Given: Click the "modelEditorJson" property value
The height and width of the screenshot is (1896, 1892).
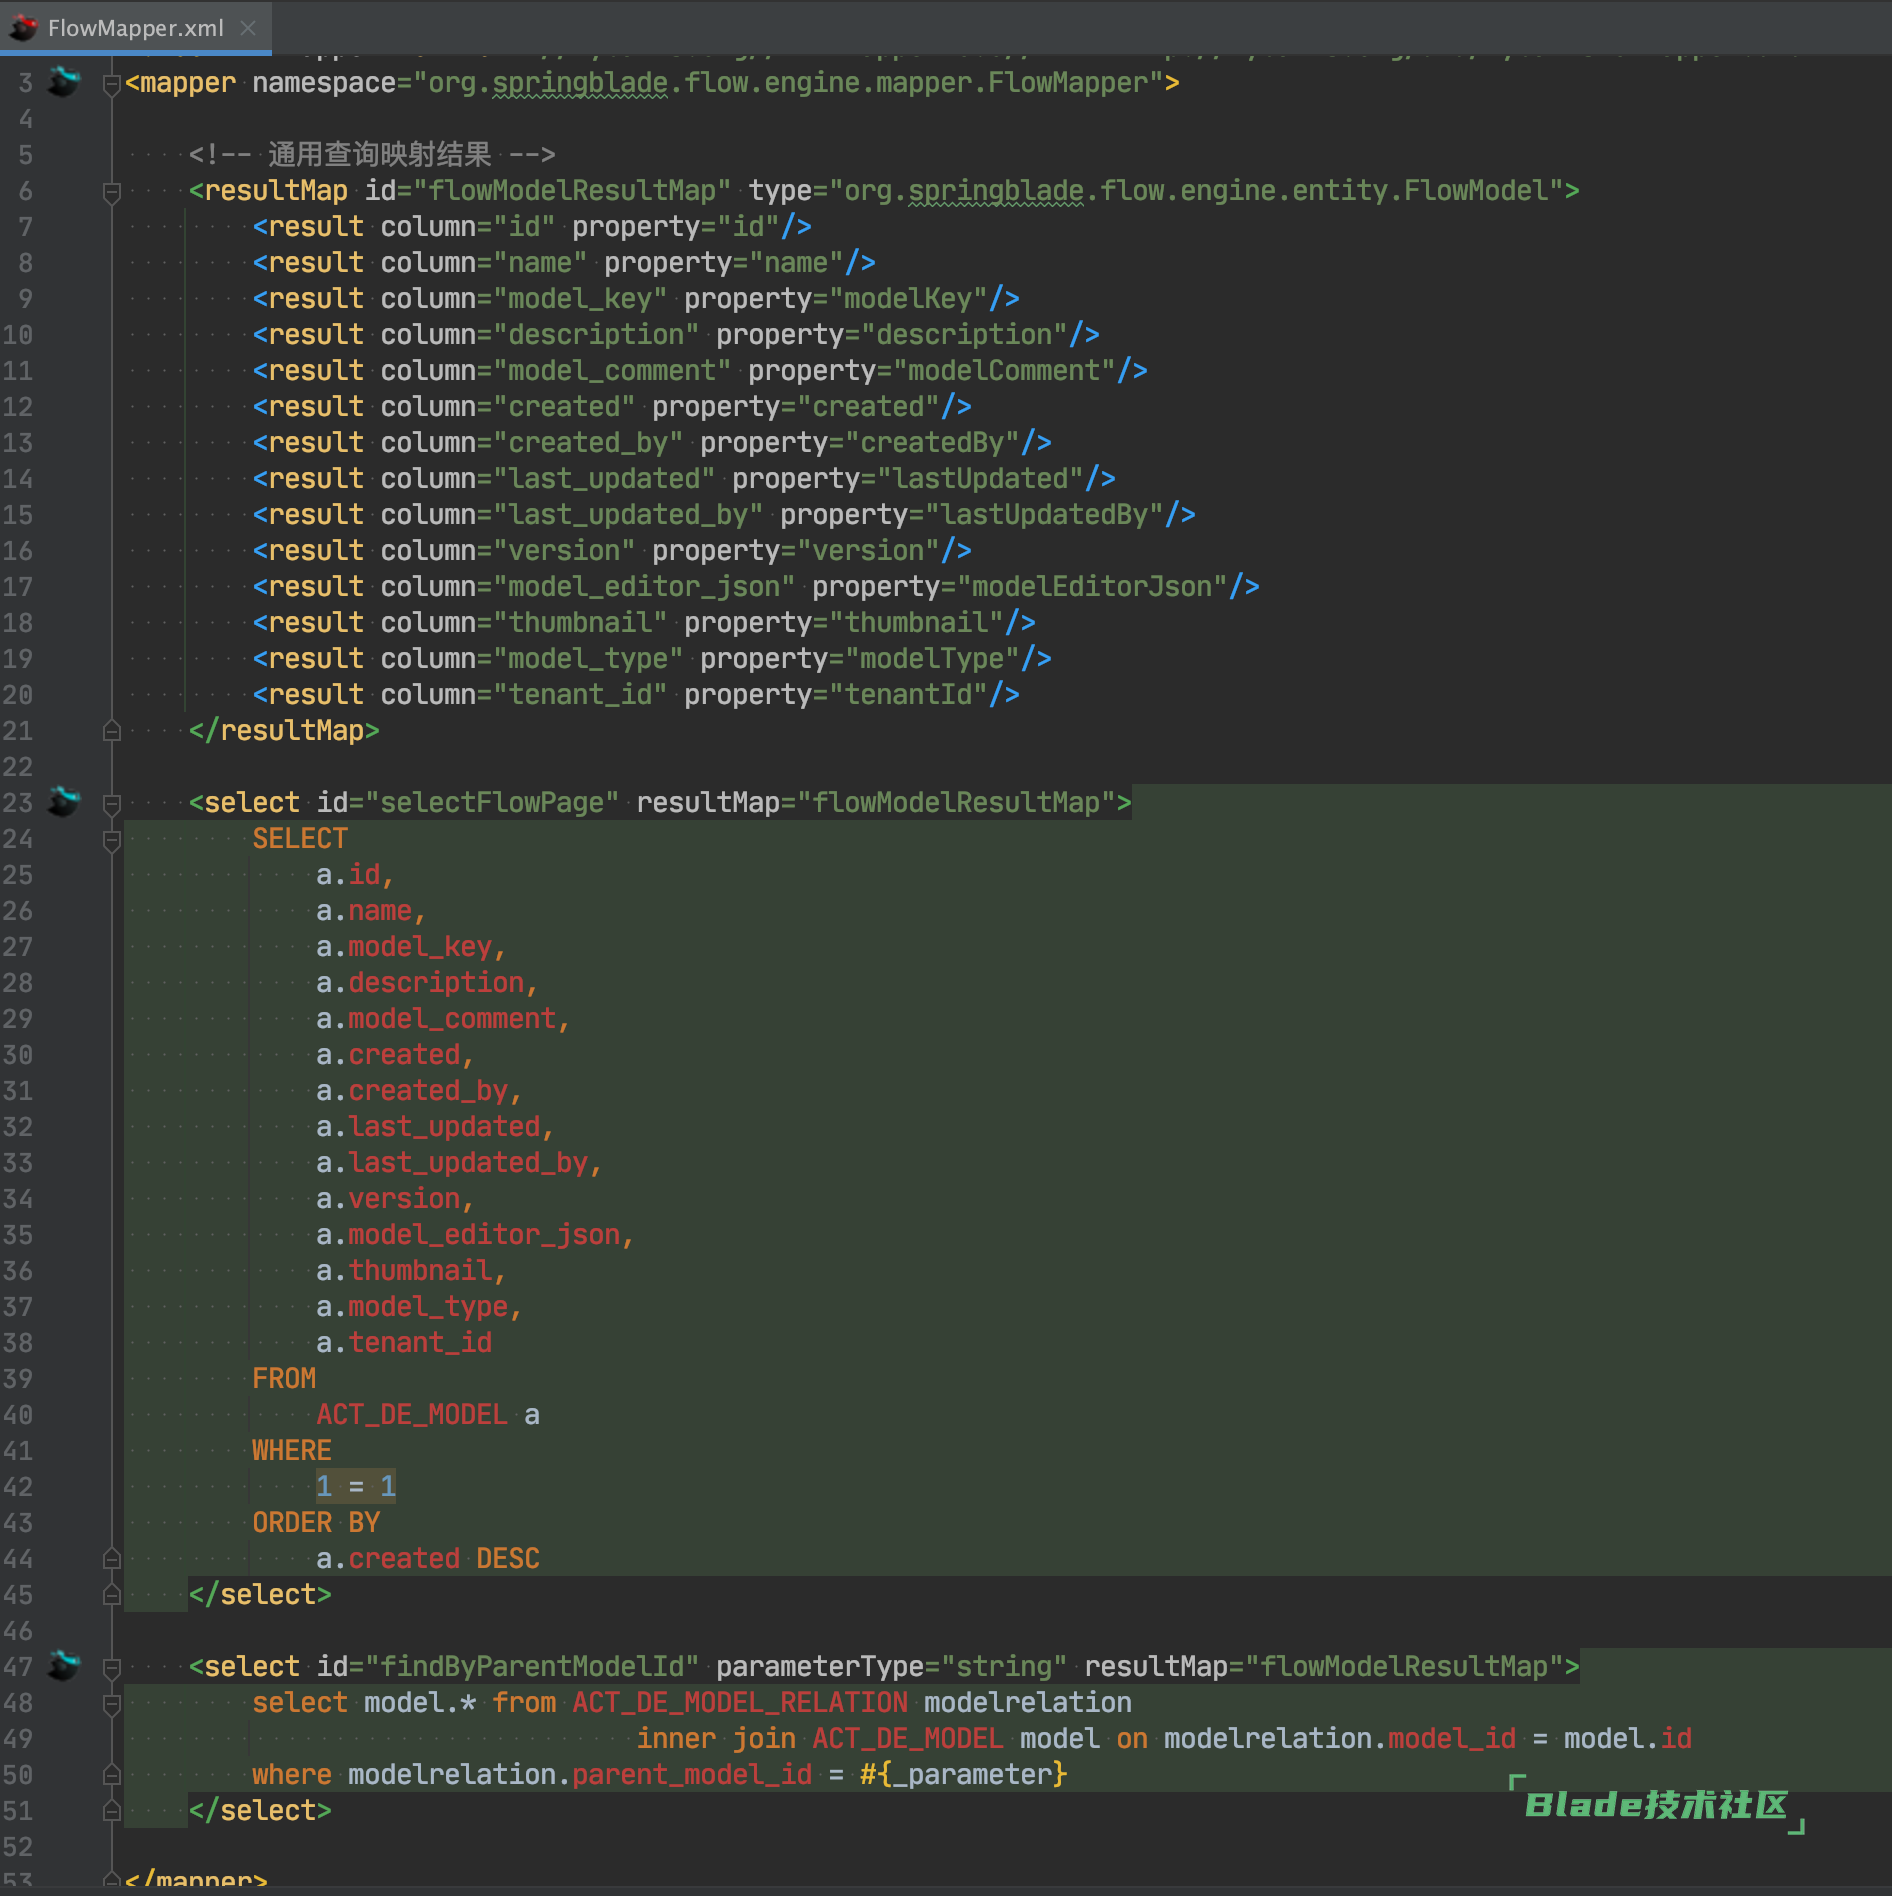Looking at the screenshot, I should (x=1092, y=587).
